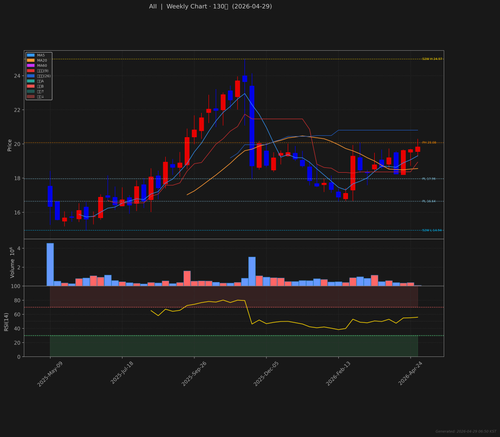The image size is (500, 437).
Task: Click the yellow 52W high line label
Action: coord(432,59)
